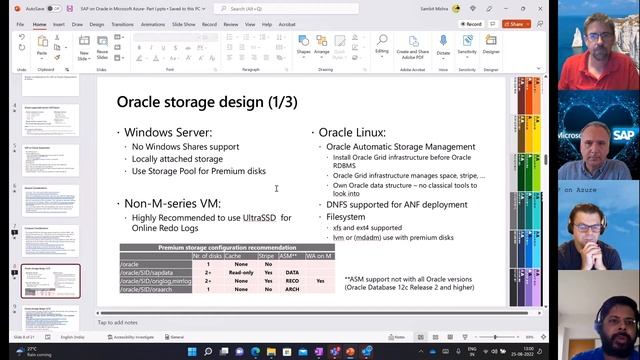Viewport: 640px width, 360px height.
Task: Collapse the ribbon with the chevron
Action: click(x=538, y=69)
